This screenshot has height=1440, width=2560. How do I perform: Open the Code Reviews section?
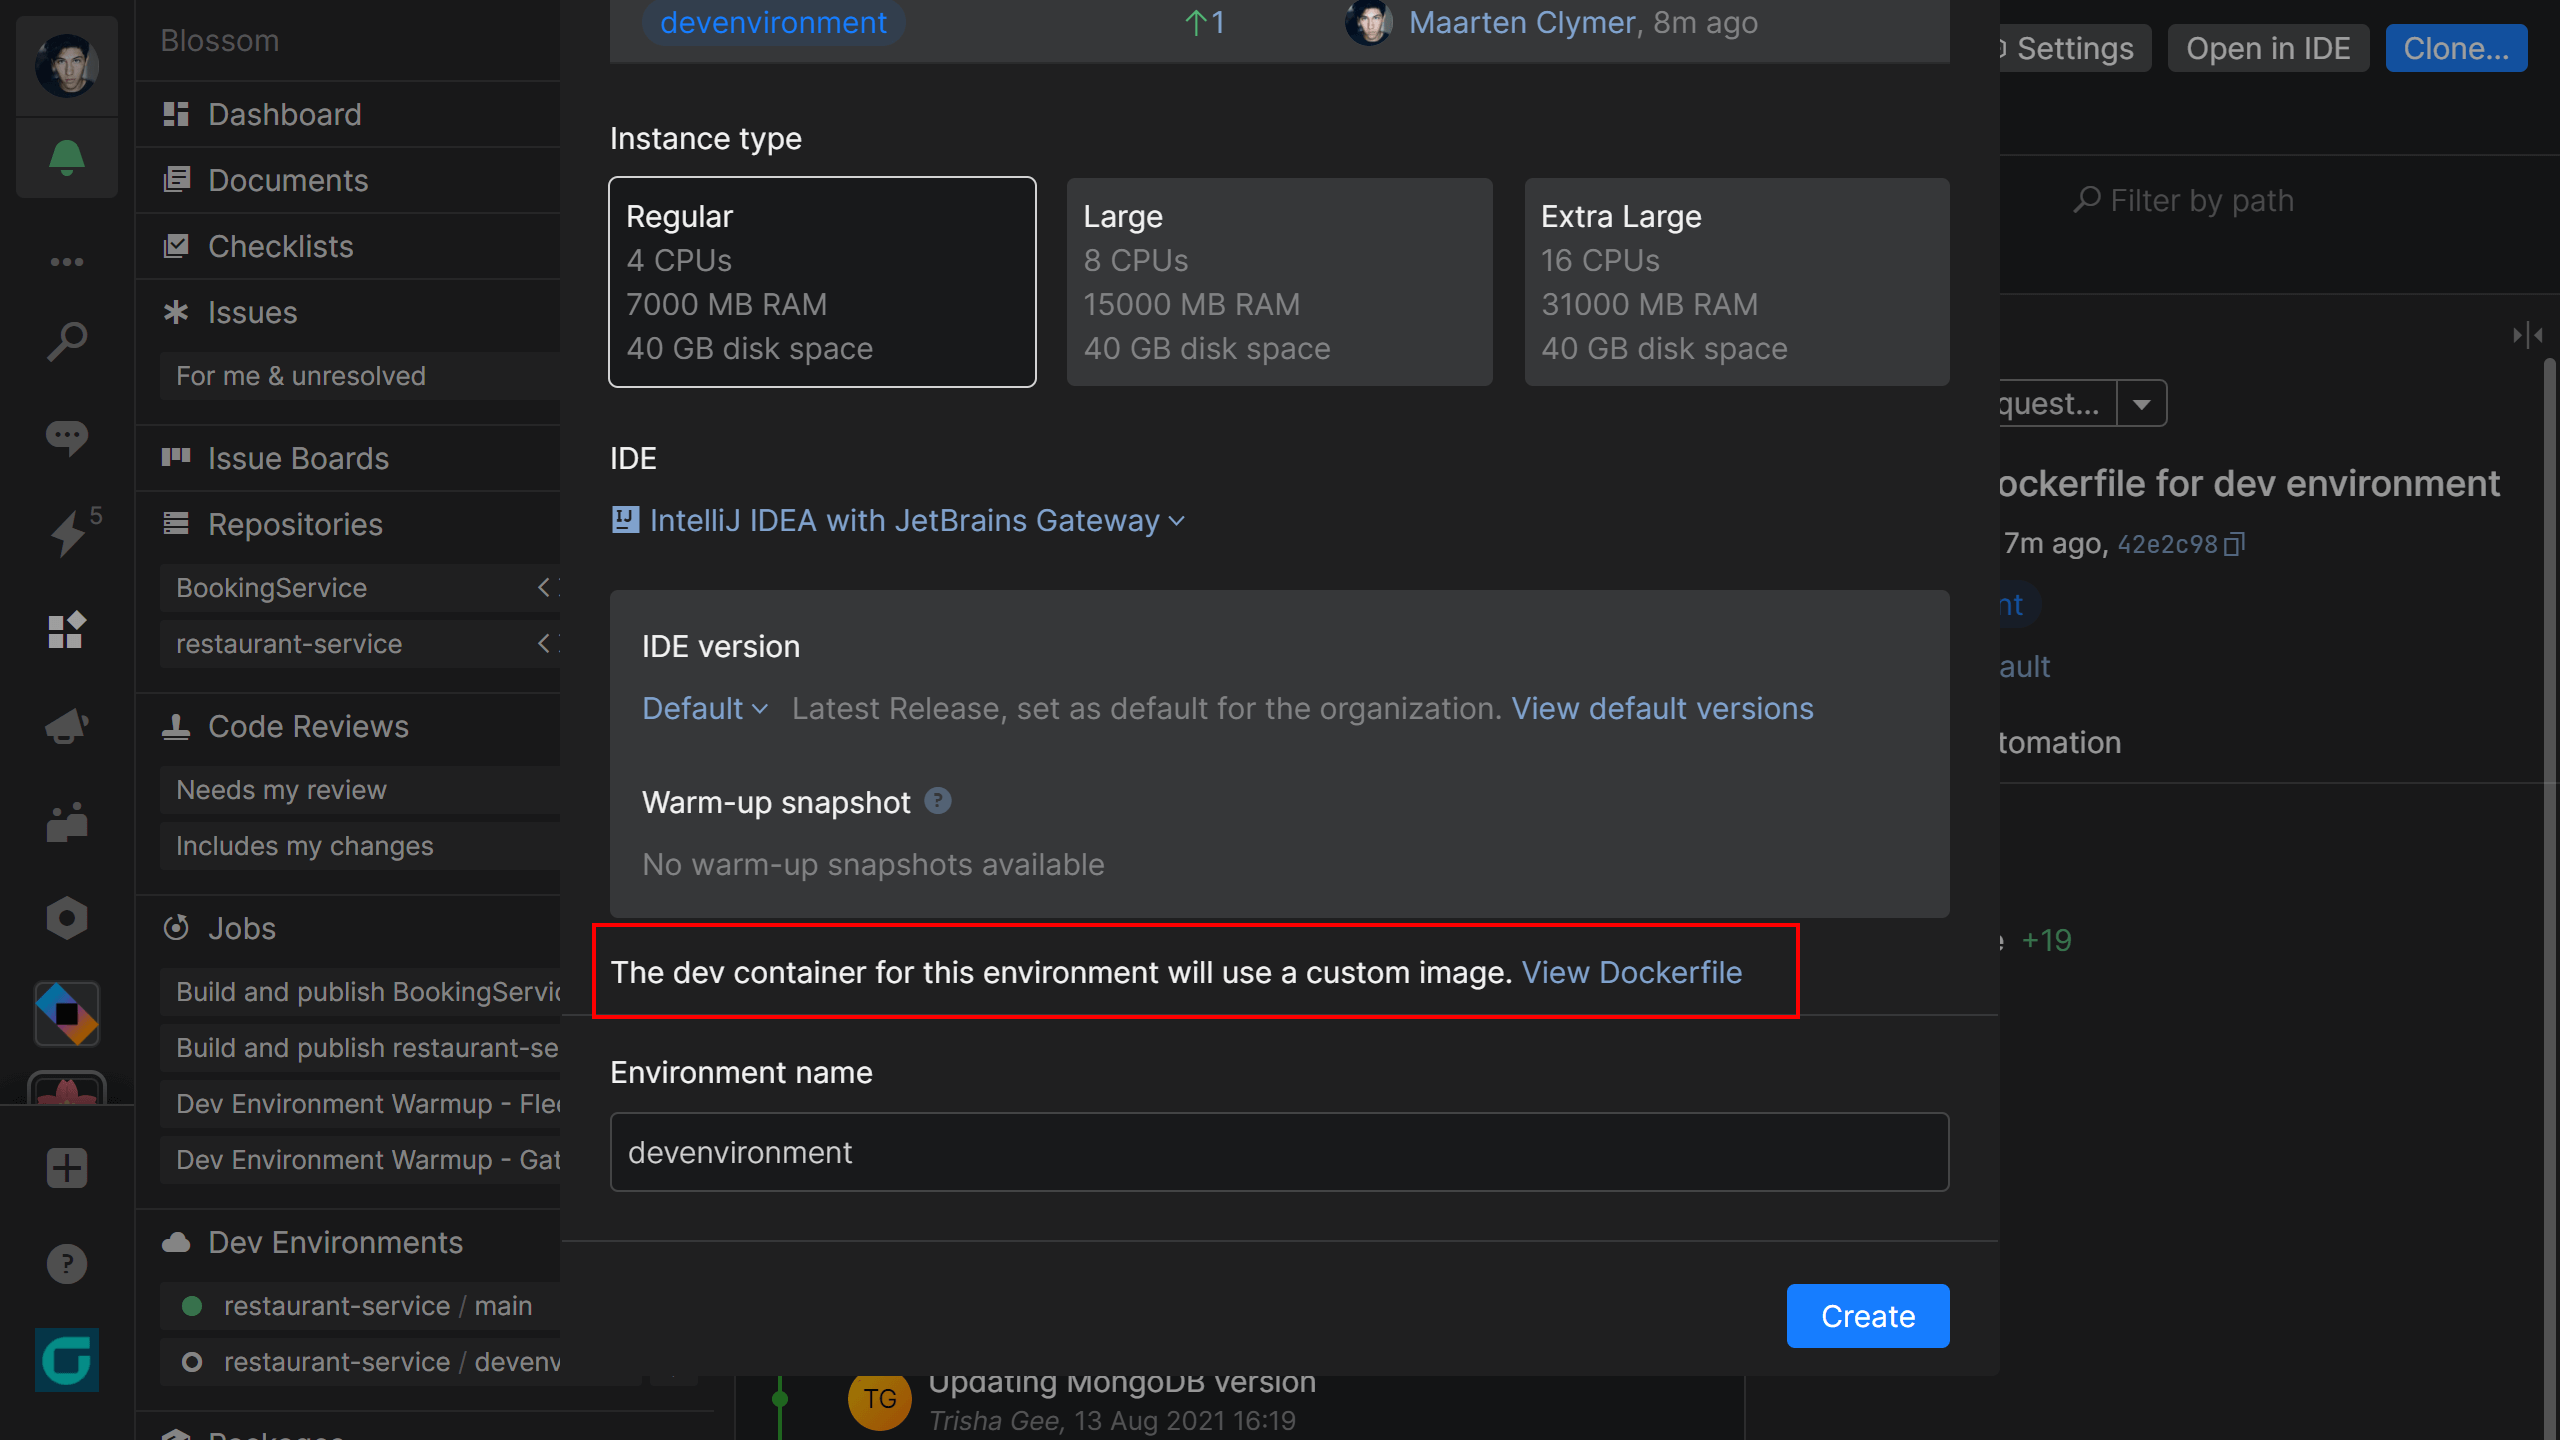(x=308, y=724)
